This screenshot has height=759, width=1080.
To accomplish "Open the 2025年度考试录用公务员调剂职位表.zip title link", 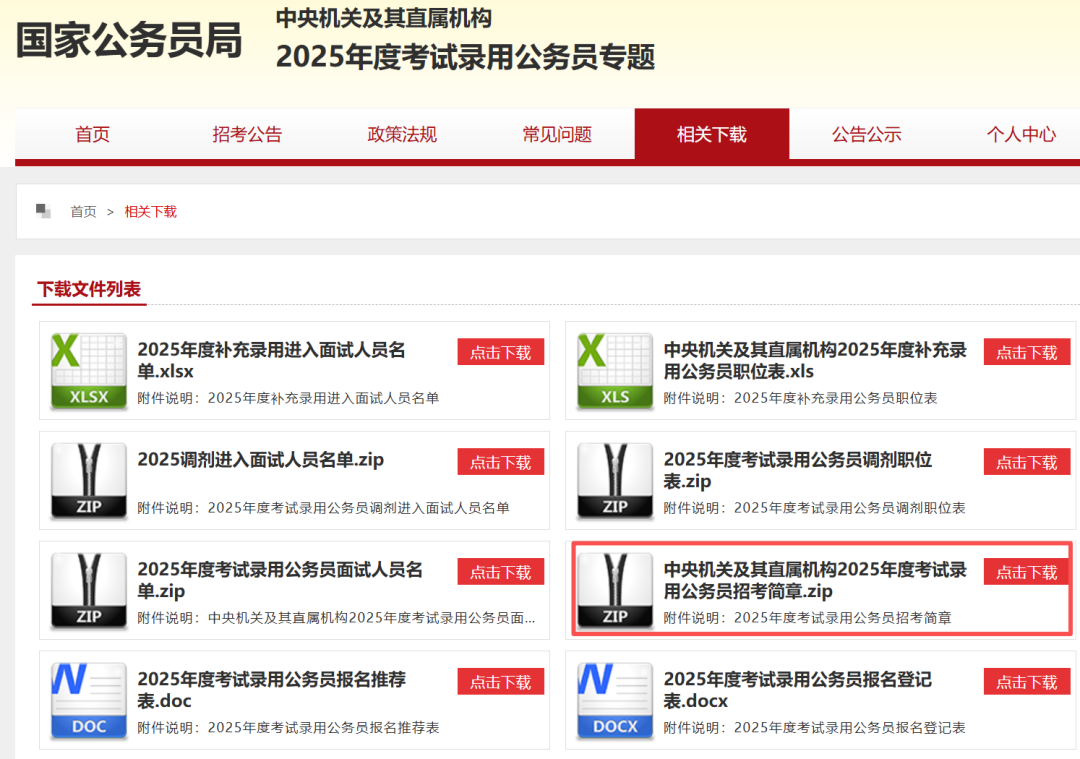I will pos(797,470).
